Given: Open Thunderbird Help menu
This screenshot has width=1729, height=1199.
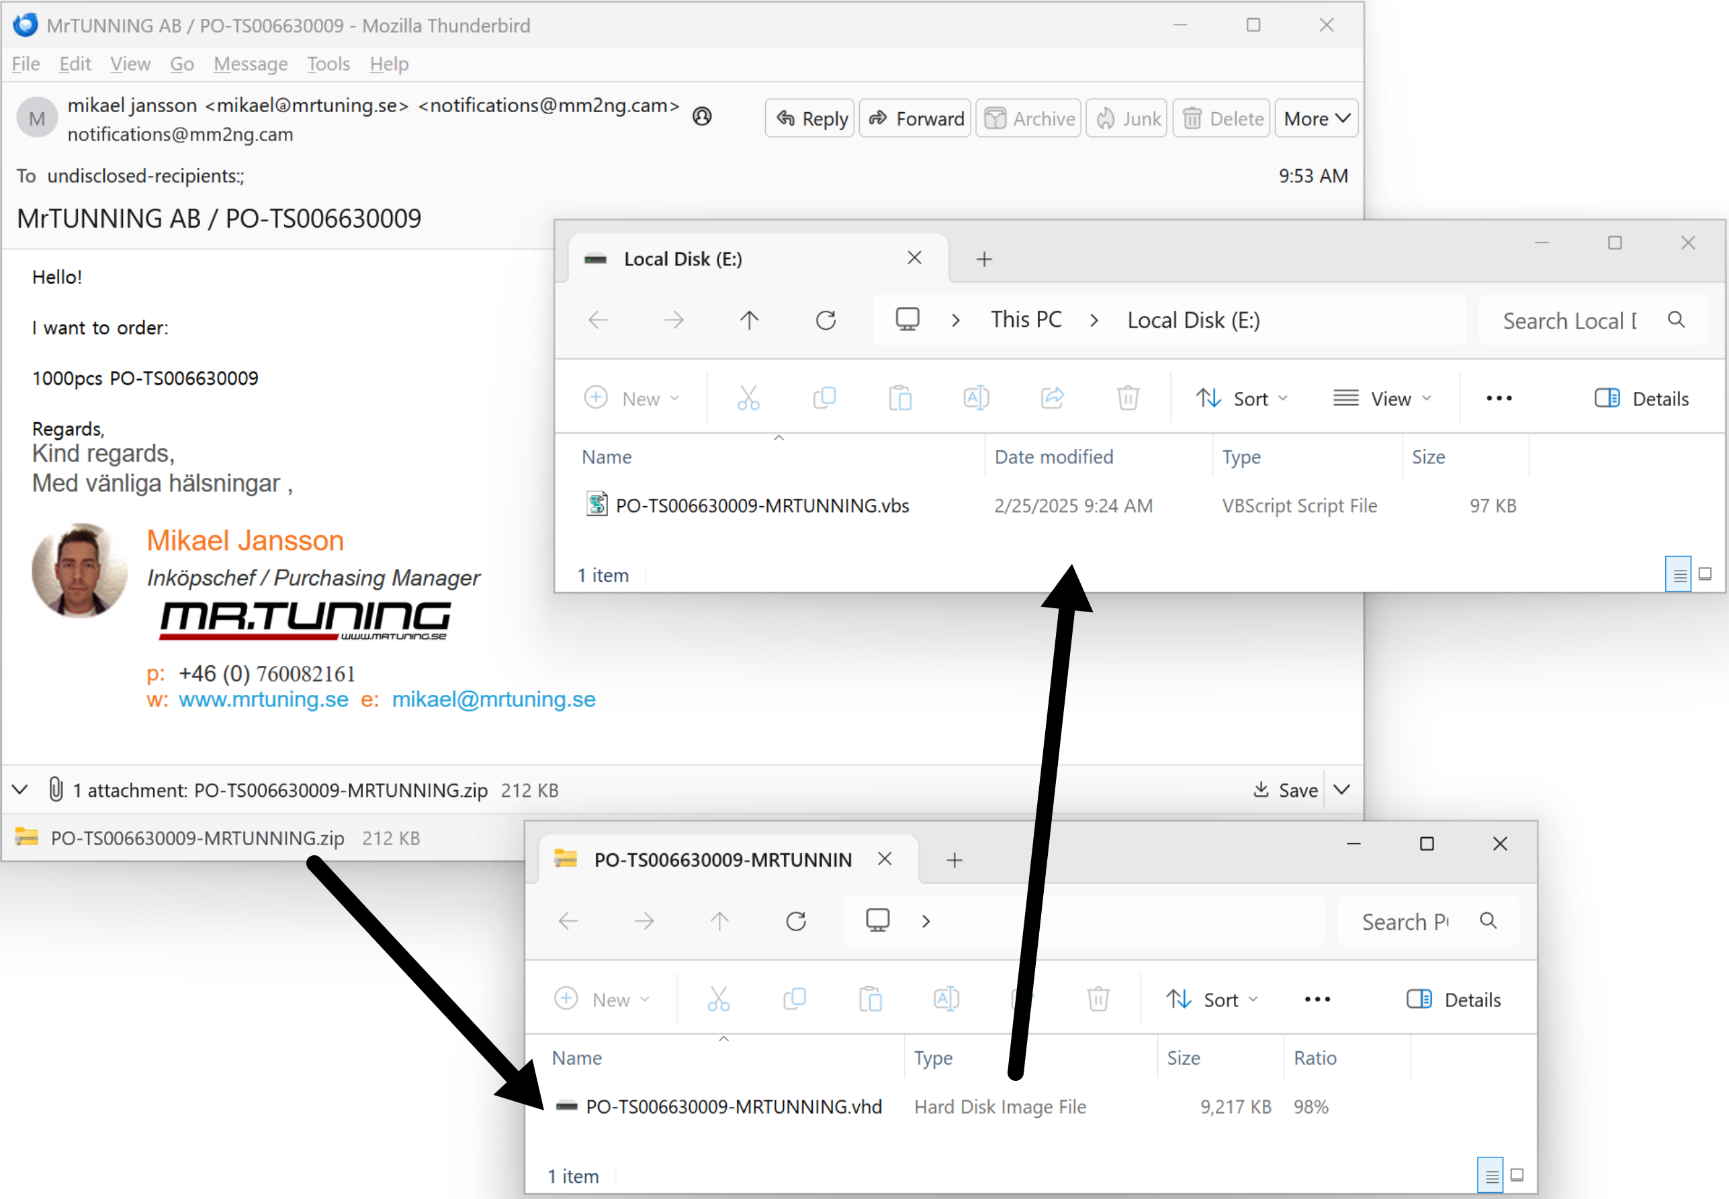Looking at the screenshot, I should click(389, 64).
